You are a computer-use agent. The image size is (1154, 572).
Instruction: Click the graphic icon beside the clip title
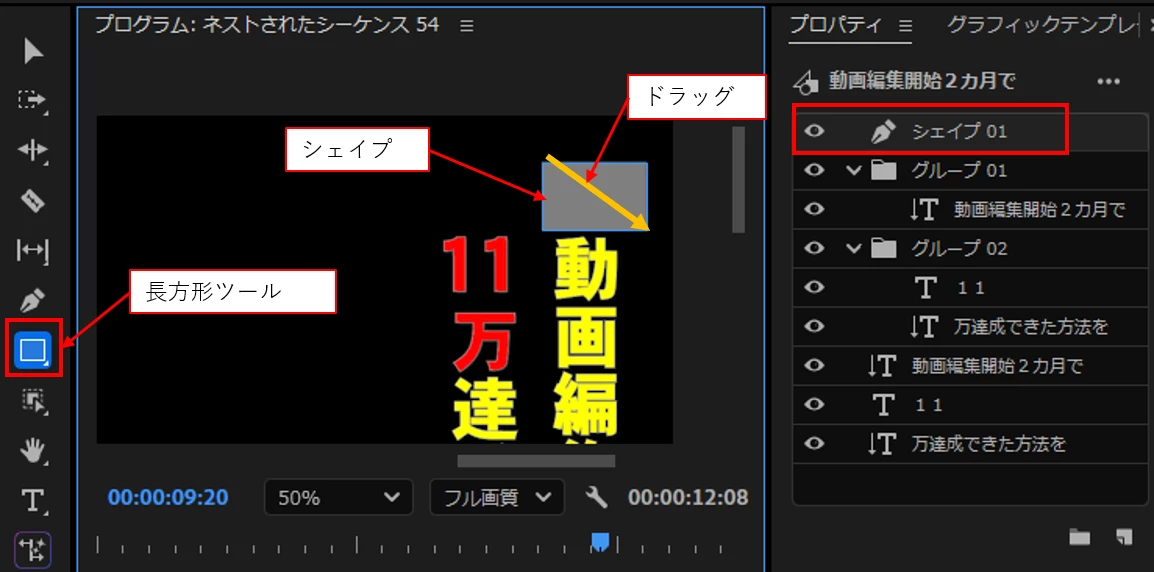pyautogui.click(x=807, y=81)
